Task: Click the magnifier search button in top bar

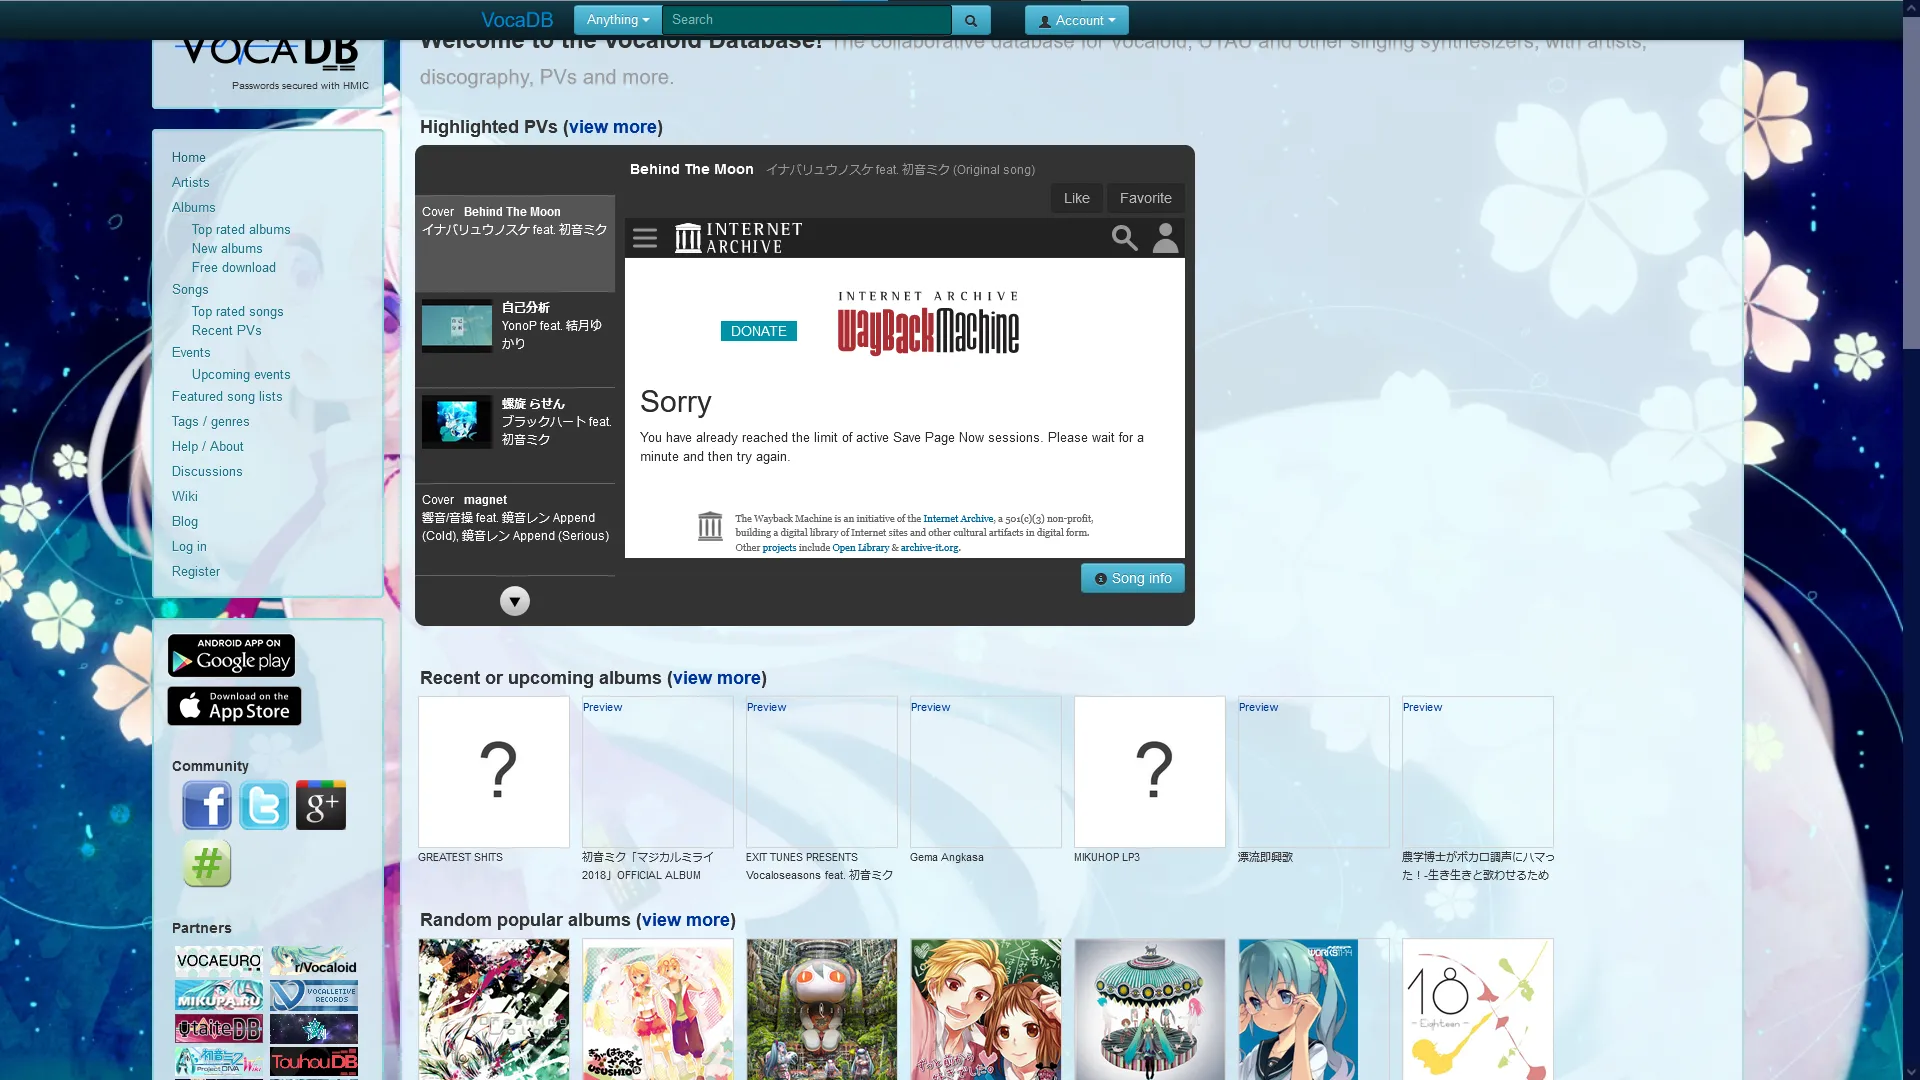Action: [970, 20]
